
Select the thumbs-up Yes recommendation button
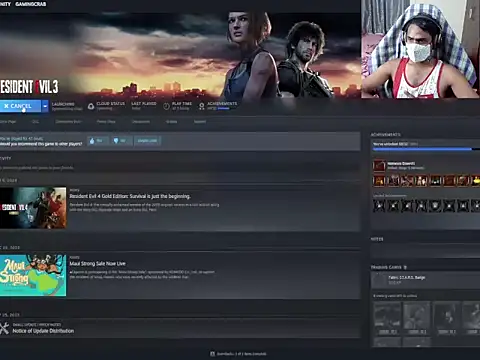[98, 141]
